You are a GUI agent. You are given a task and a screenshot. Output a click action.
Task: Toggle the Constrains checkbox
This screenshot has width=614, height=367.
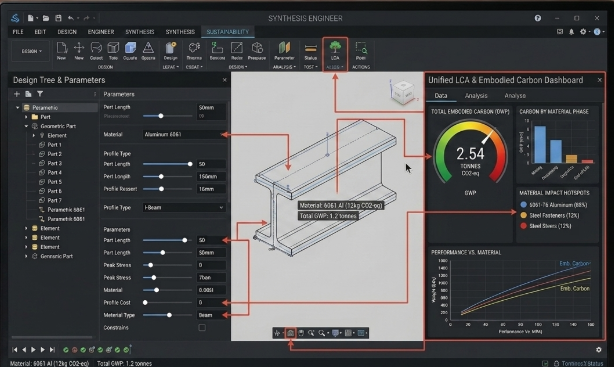click(x=202, y=327)
